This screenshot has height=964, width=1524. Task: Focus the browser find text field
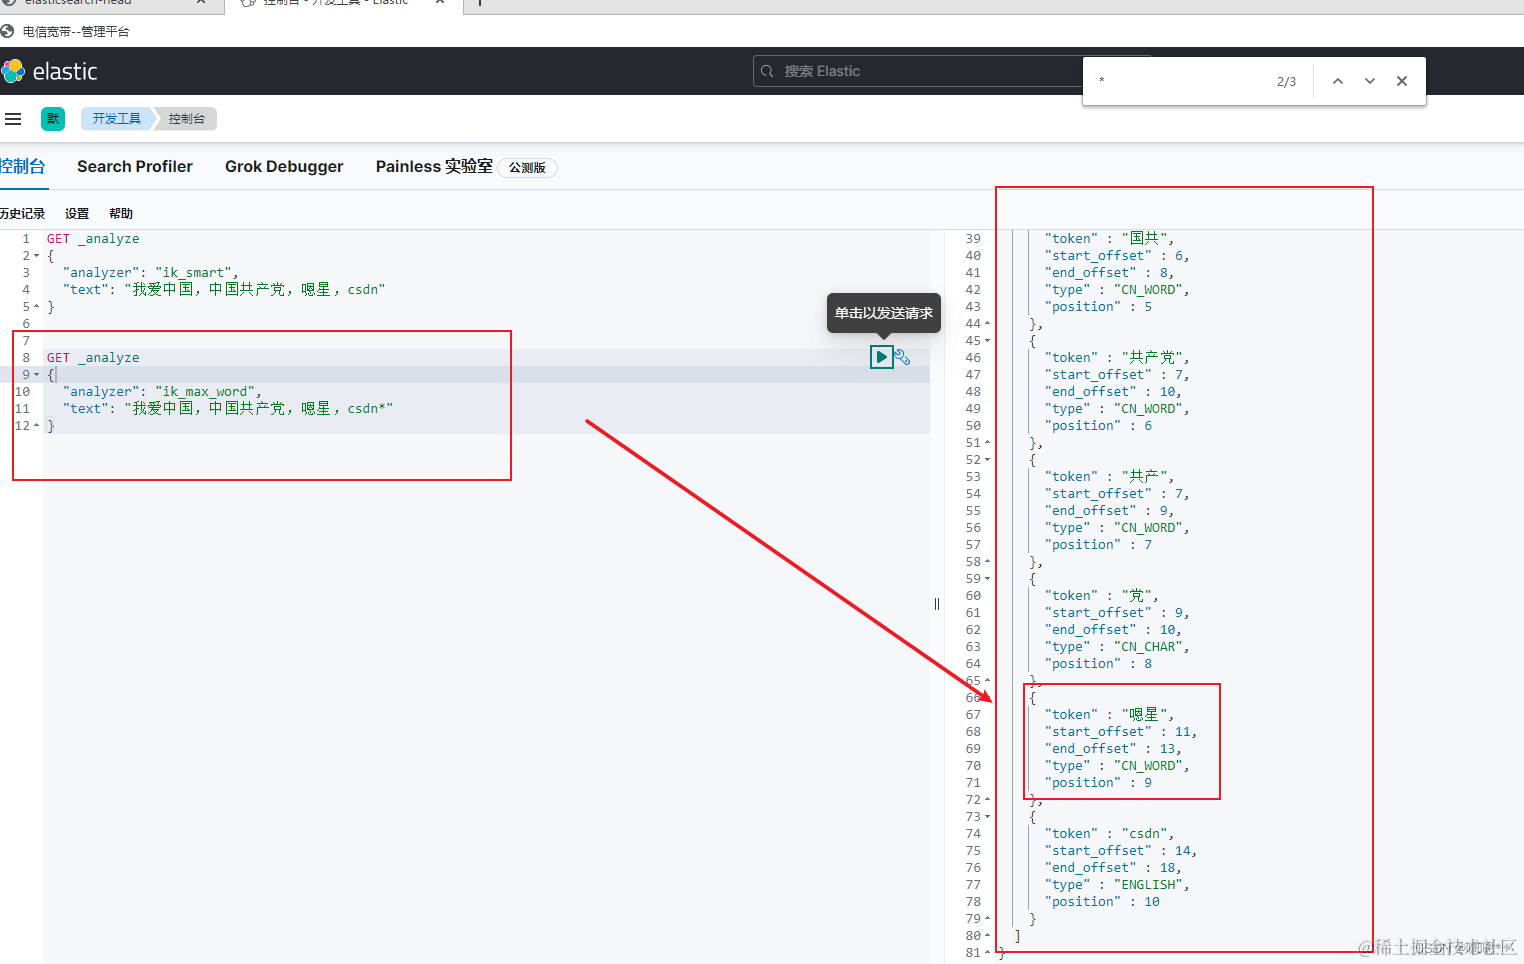[x=1180, y=81]
